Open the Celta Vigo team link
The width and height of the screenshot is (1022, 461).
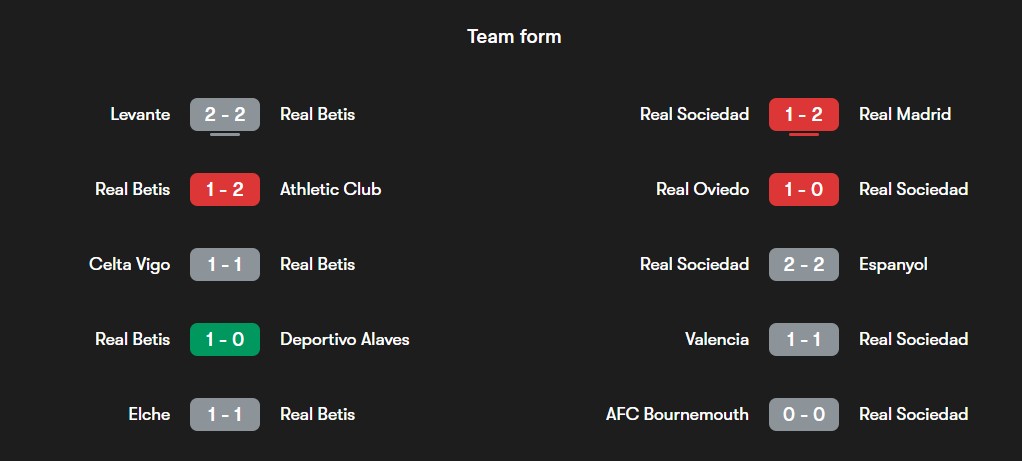pos(130,265)
